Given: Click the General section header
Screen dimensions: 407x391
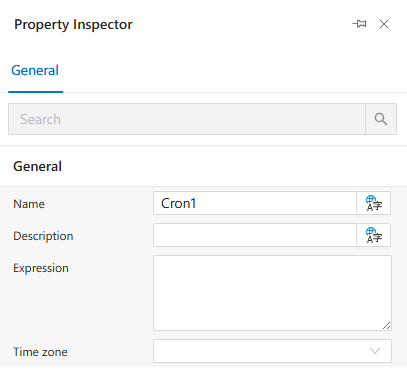Looking at the screenshot, I should pos(37,166).
